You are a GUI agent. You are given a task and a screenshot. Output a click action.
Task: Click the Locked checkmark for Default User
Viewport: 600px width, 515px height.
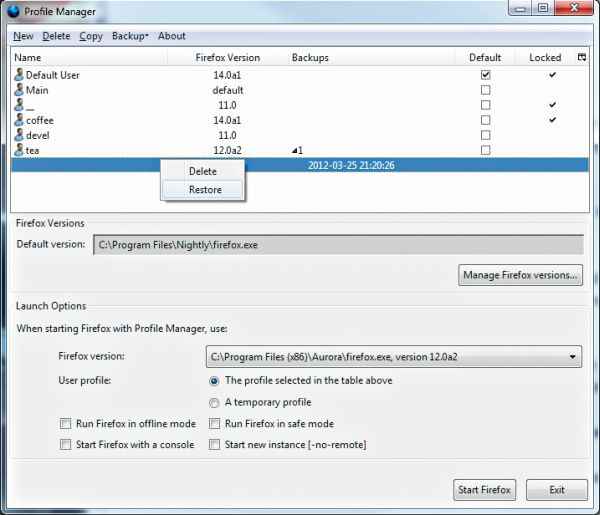coord(552,75)
